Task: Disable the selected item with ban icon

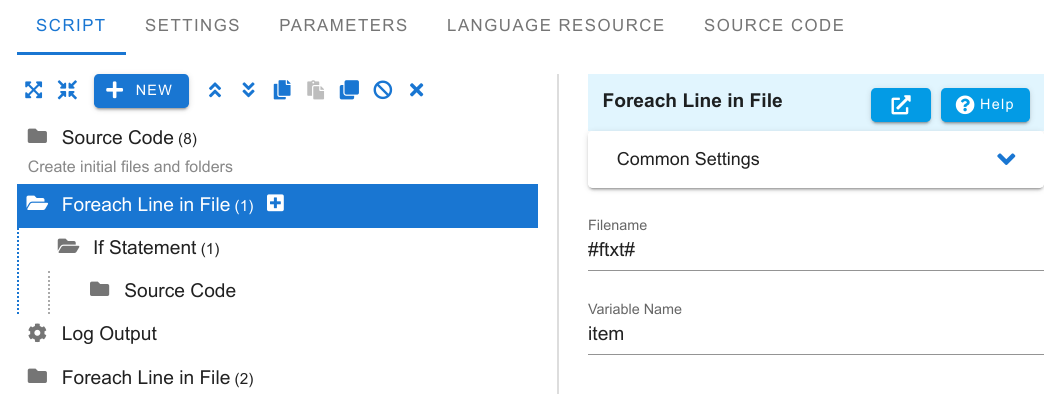Action: click(x=383, y=90)
